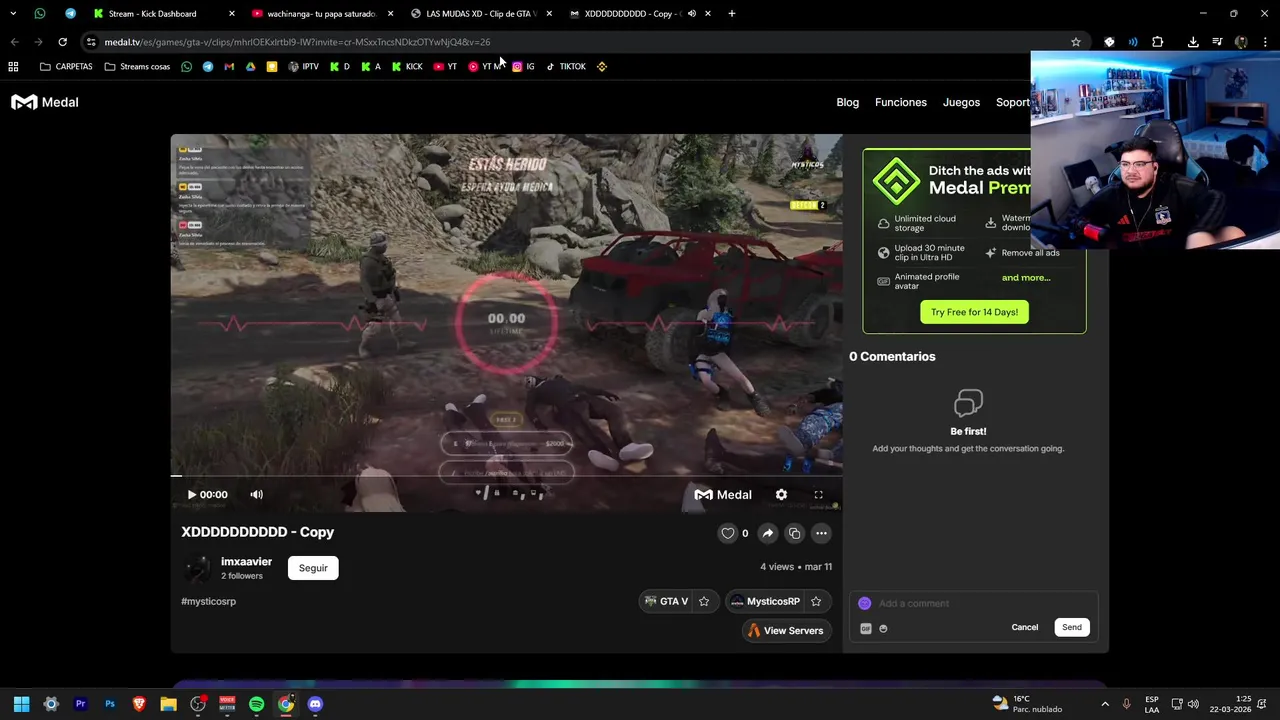Viewport: 1280px width, 720px height.
Task: Click the View Servers button
Action: pyautogui.click(x=786, y=630)
